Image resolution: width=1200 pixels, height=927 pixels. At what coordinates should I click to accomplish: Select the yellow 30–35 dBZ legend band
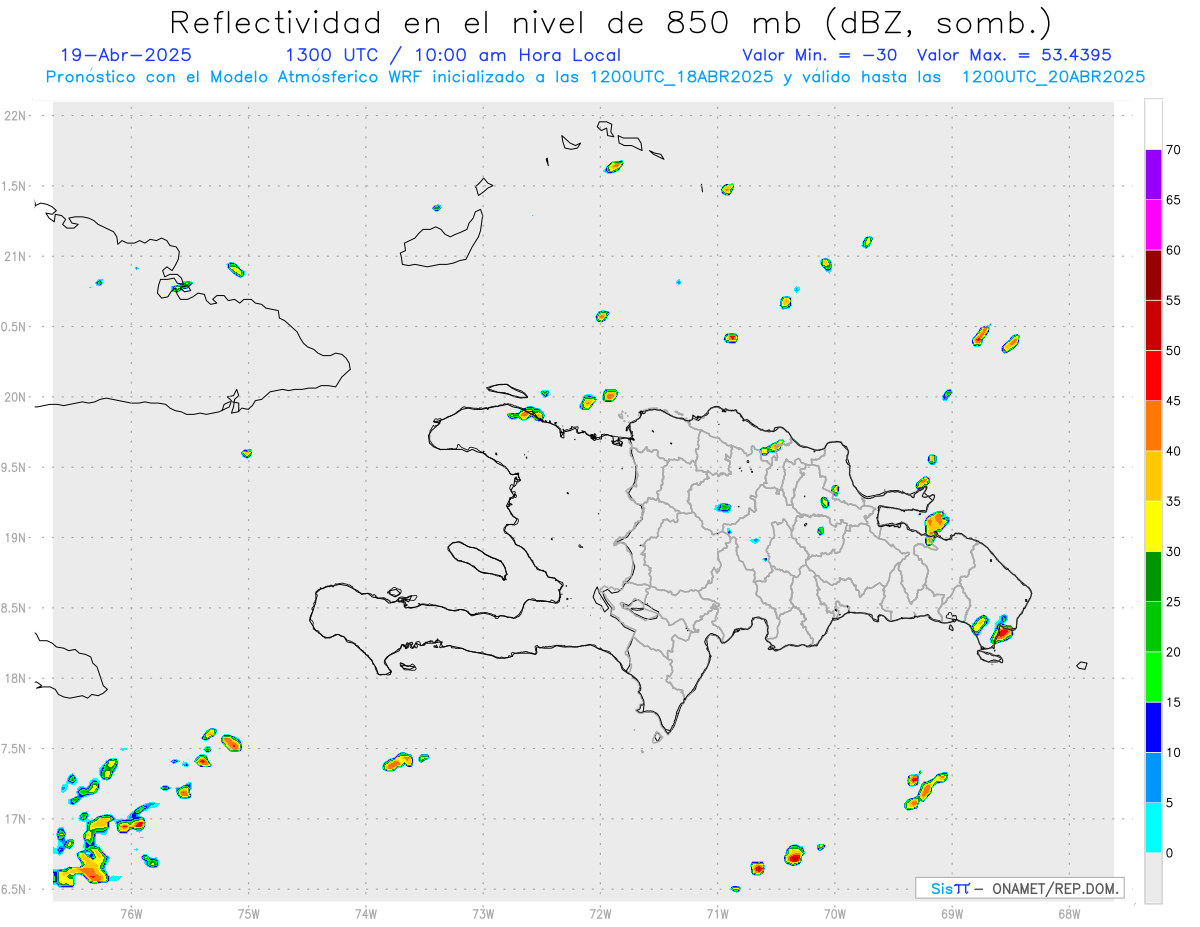click(1153, 526)
